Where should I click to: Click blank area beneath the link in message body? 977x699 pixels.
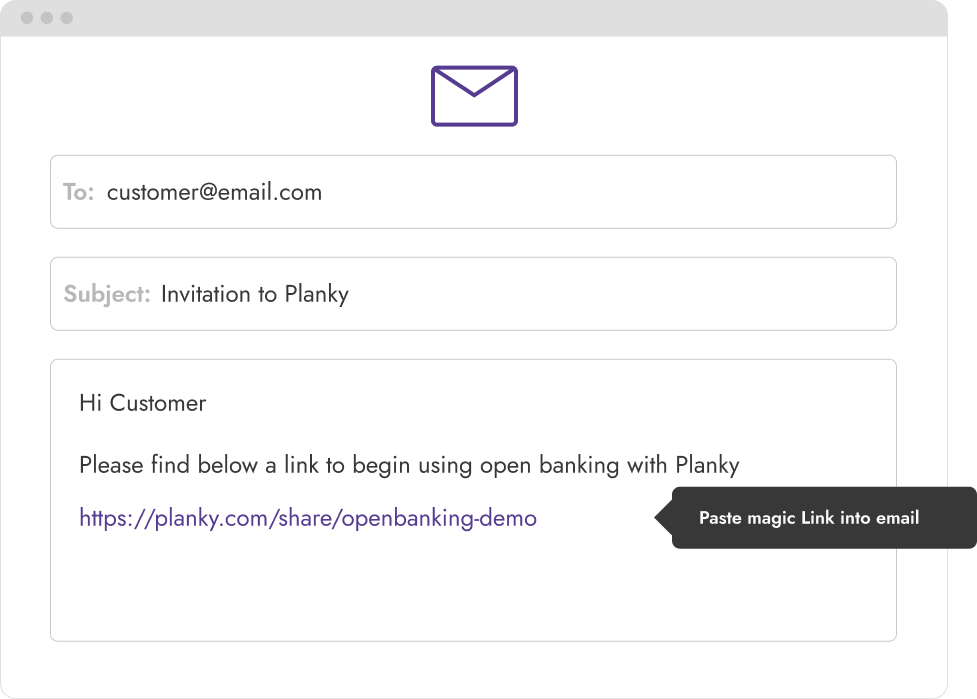[x=474, y=586]
